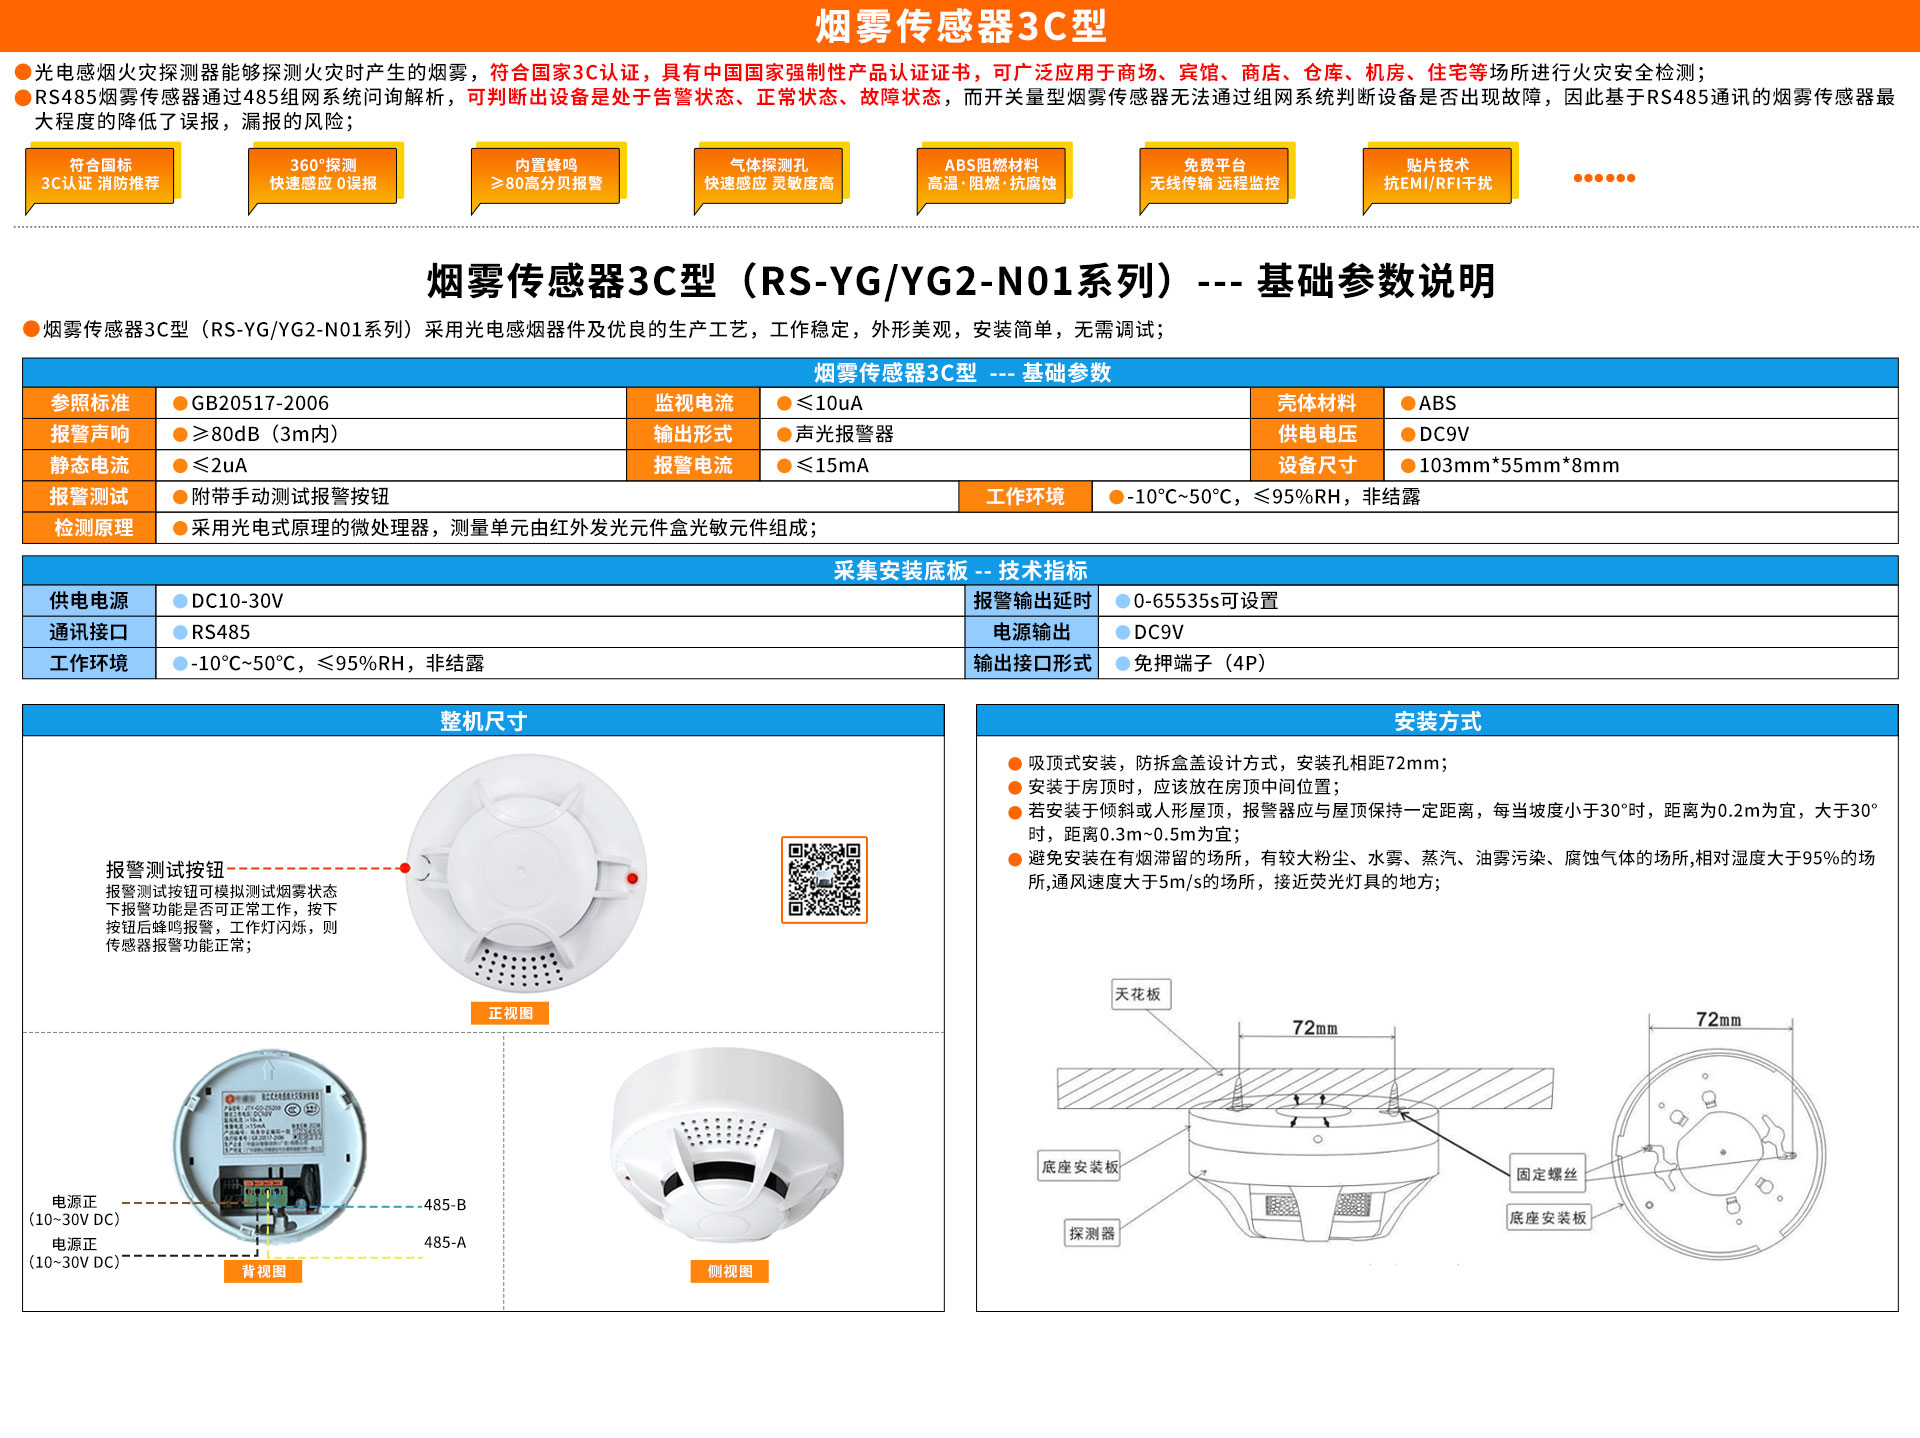Viewport: 1920px width, 1438px height.
Task: Click the 360°探测 feature badge
Action: click(323, 175)
